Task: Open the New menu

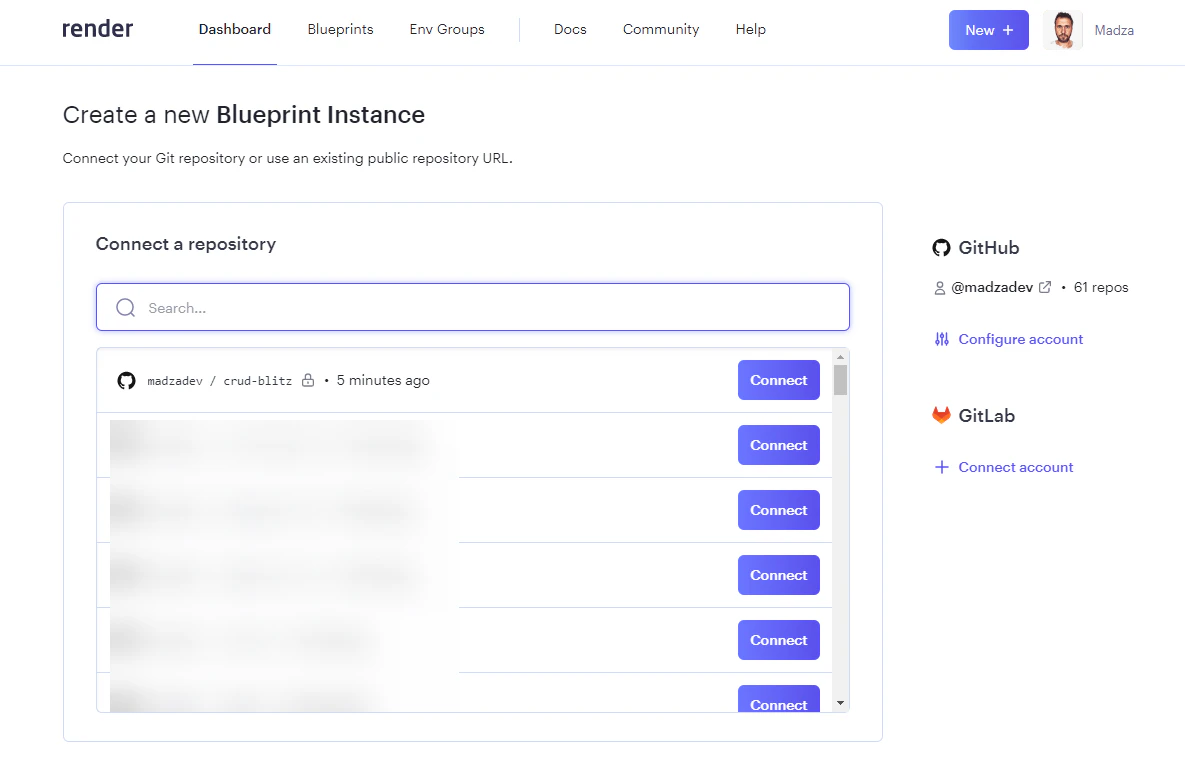Action: coord(988,30)
